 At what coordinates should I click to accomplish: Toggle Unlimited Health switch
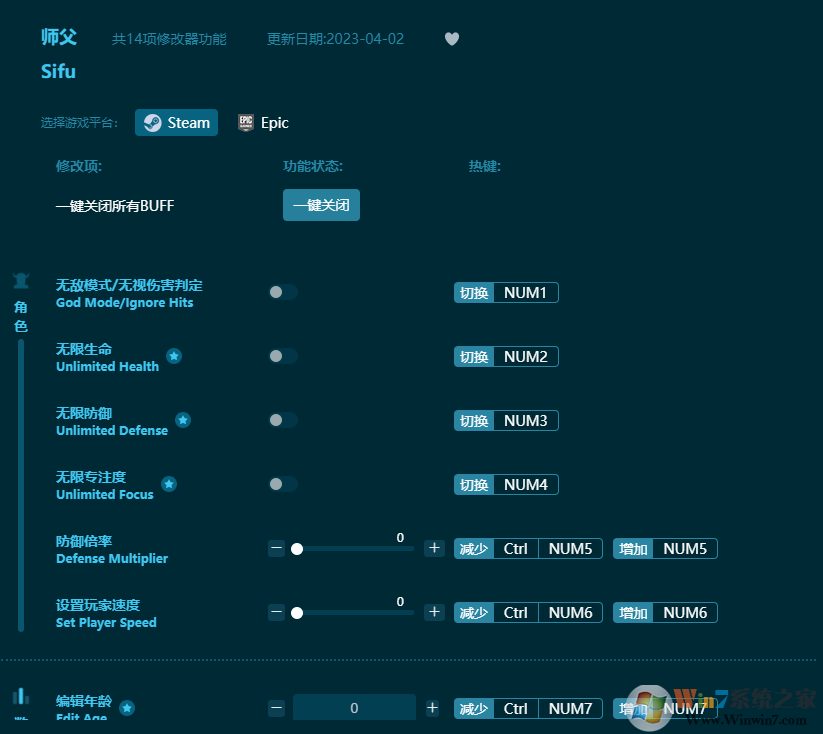pyautogui.click(x=283, y=356)
